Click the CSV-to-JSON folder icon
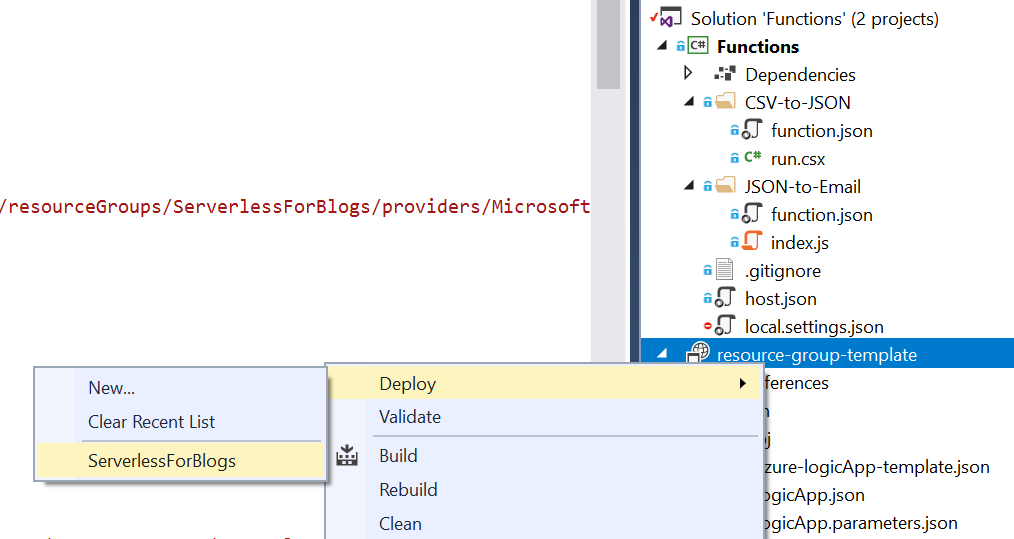The image size is (1014, 539). pos(725,102)
